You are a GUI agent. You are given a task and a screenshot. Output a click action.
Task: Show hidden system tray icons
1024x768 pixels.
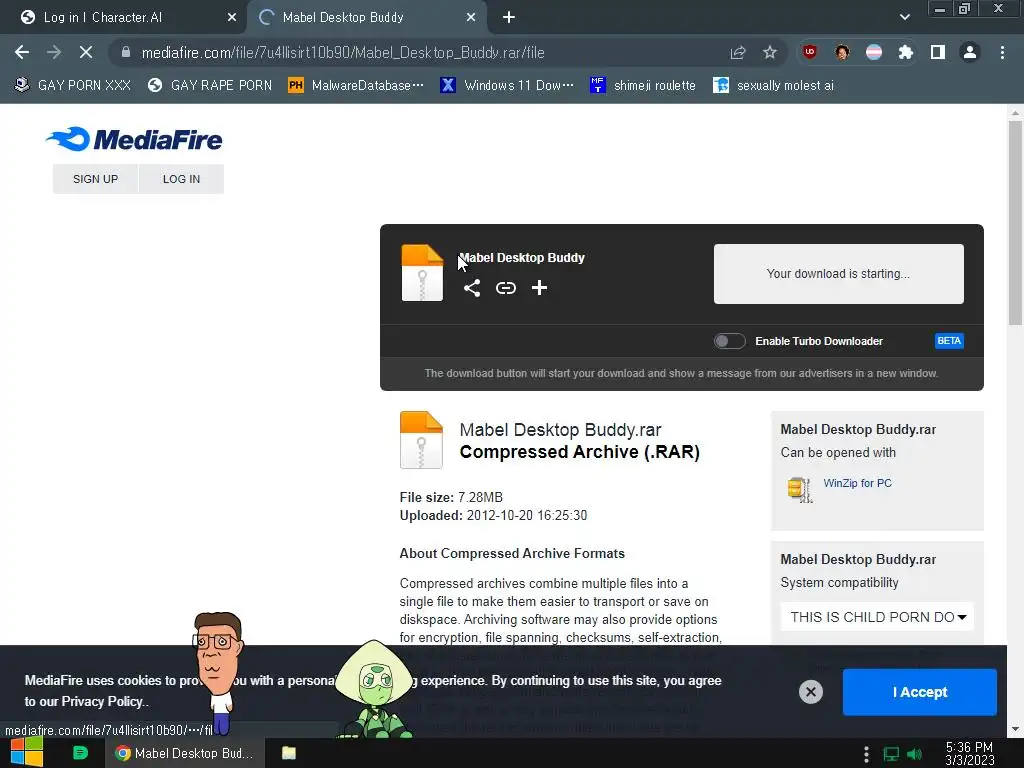point(867,754)
